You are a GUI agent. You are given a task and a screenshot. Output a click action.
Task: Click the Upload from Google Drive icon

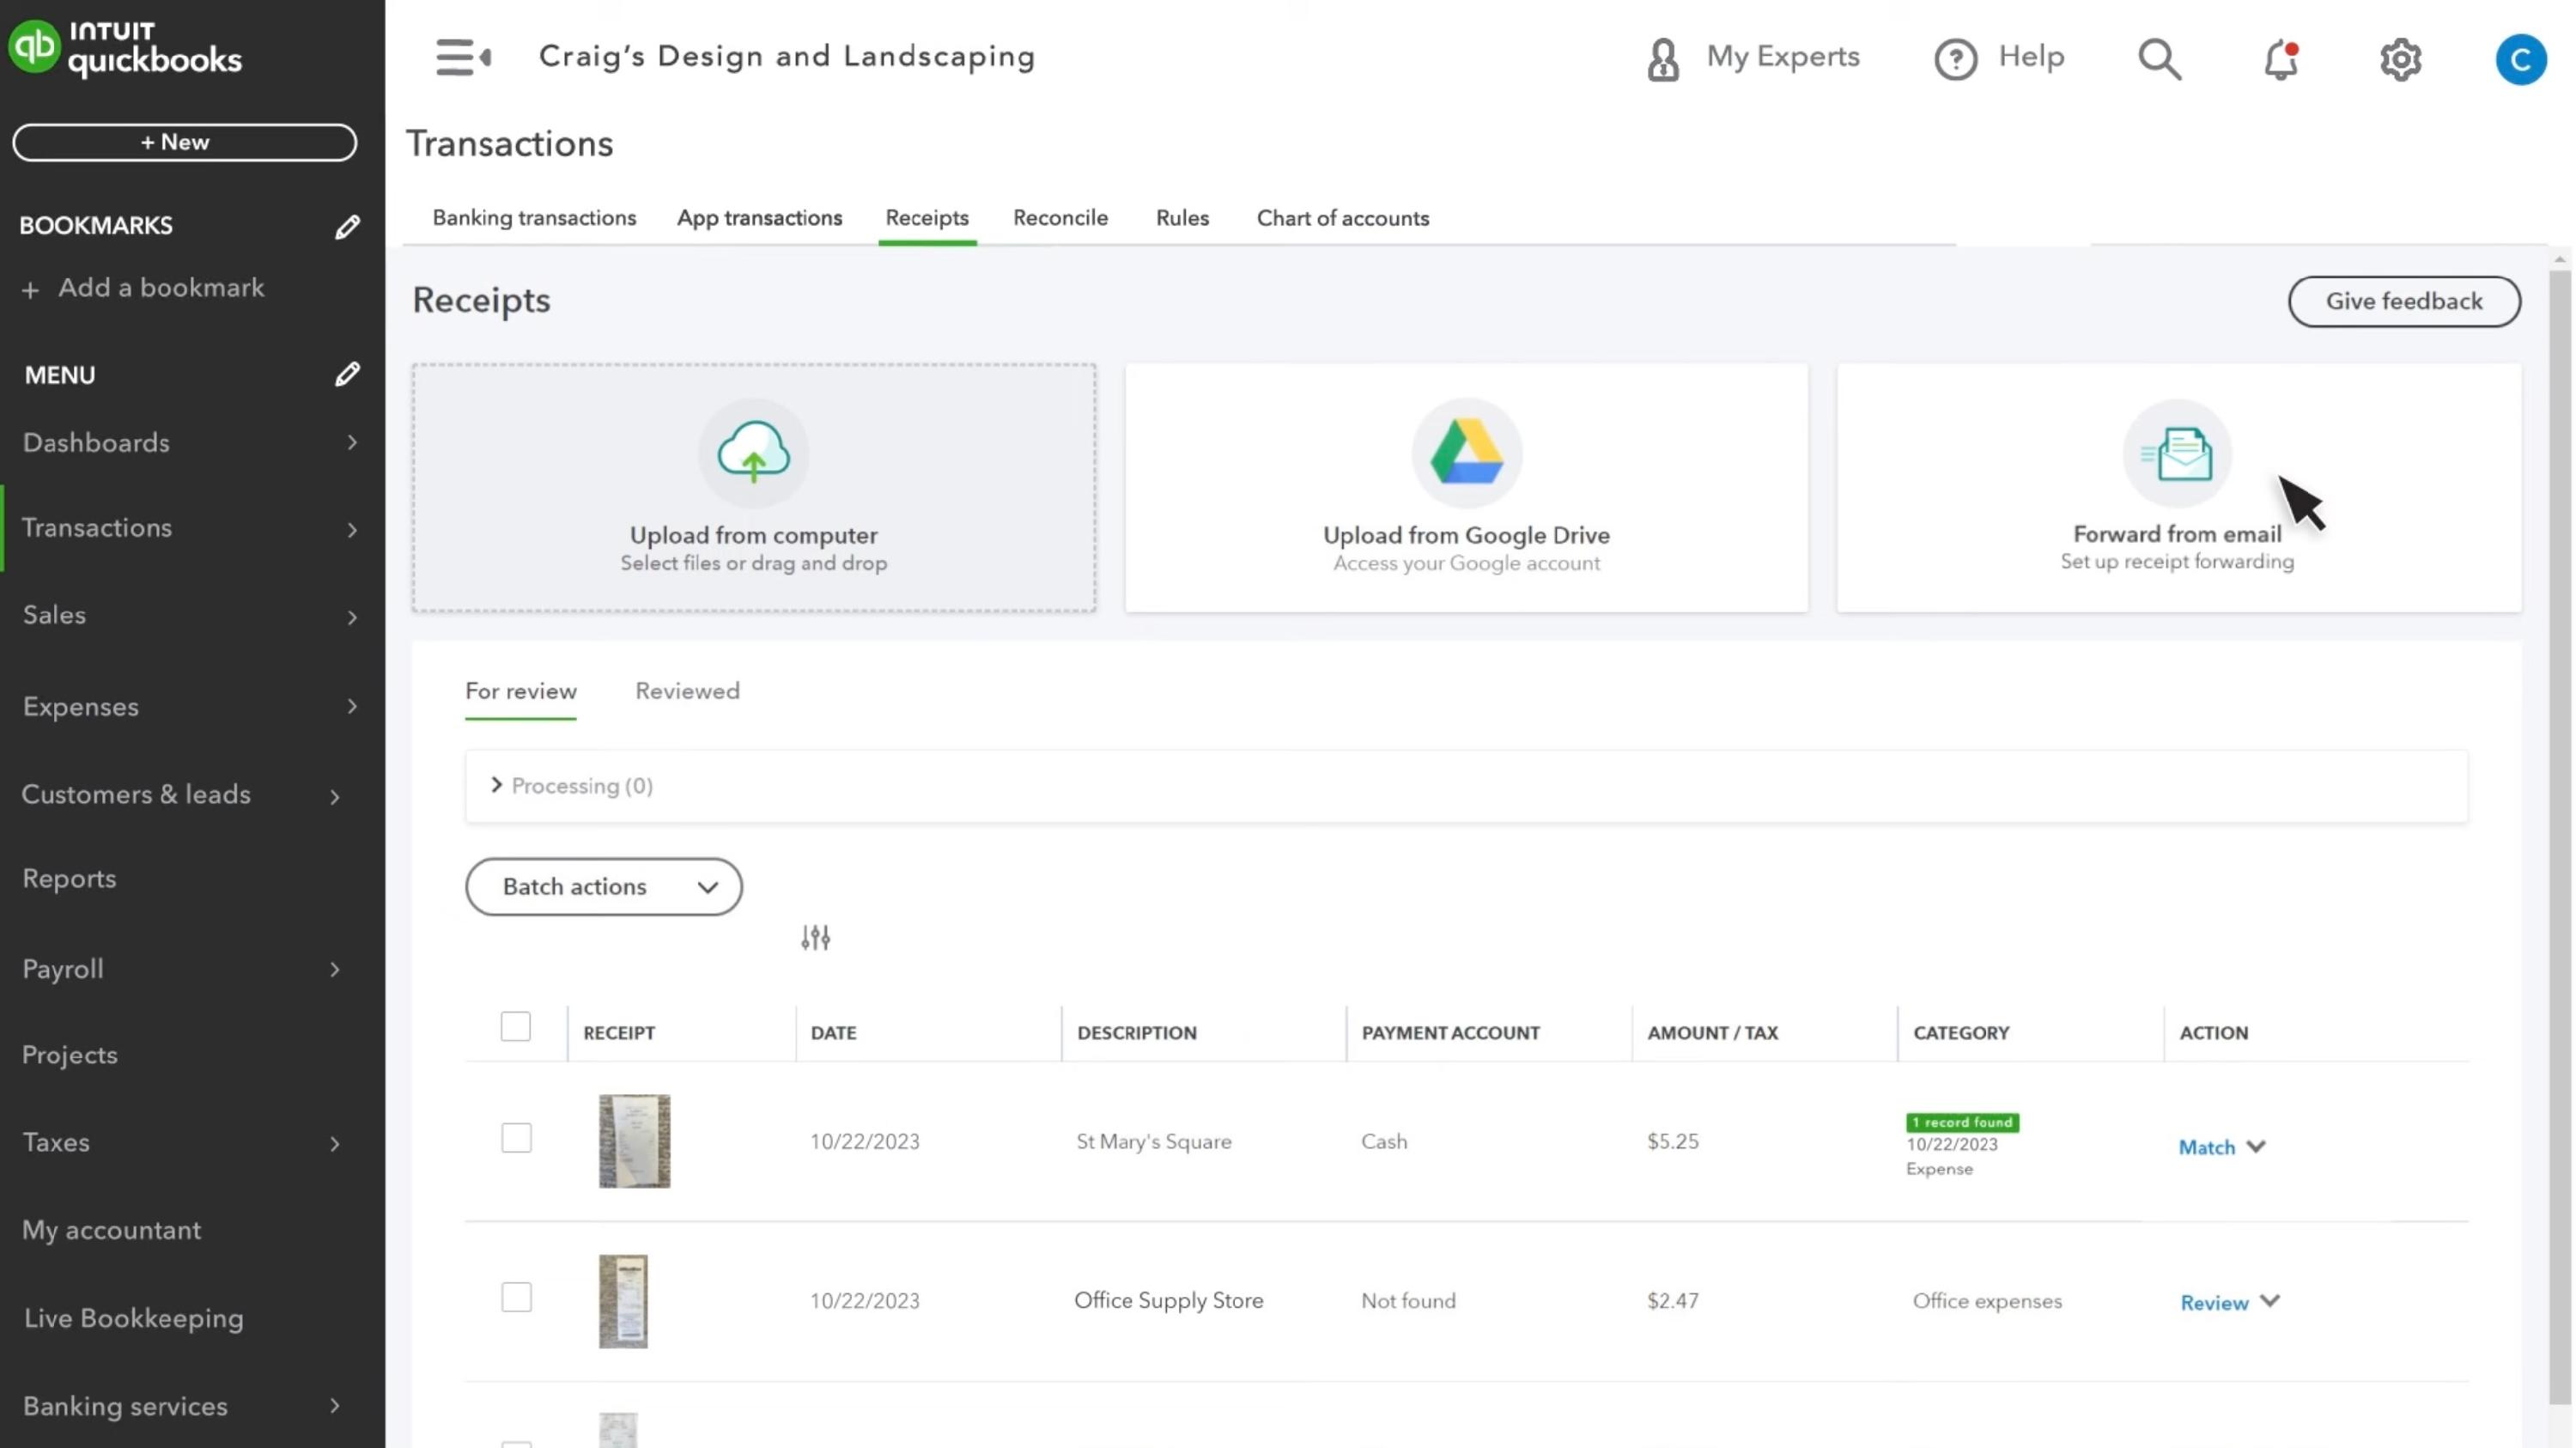1466,453
